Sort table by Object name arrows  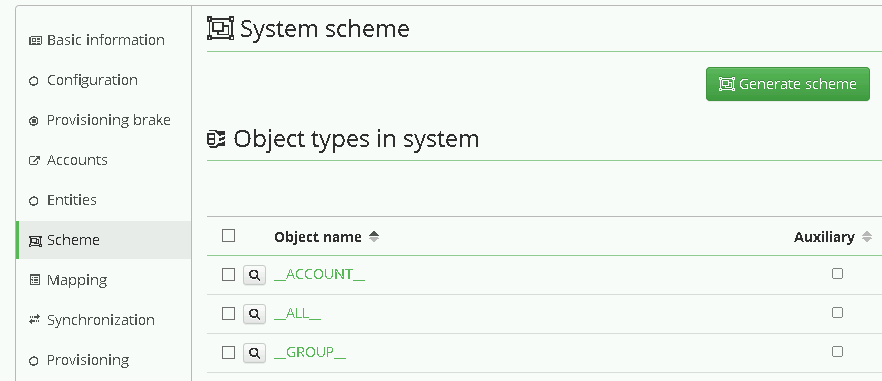(374, 237)
